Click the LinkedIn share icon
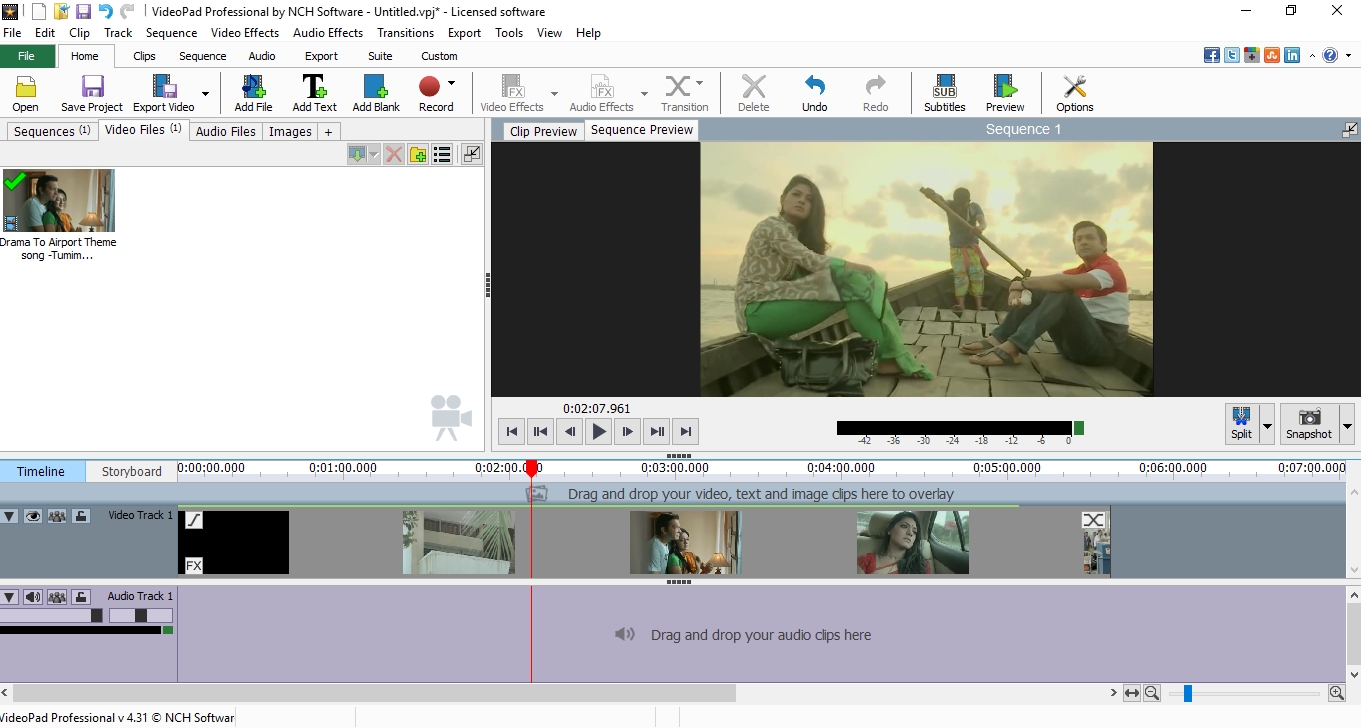Viewport: 1361px width, 728px height. [x=1292, y=55]
